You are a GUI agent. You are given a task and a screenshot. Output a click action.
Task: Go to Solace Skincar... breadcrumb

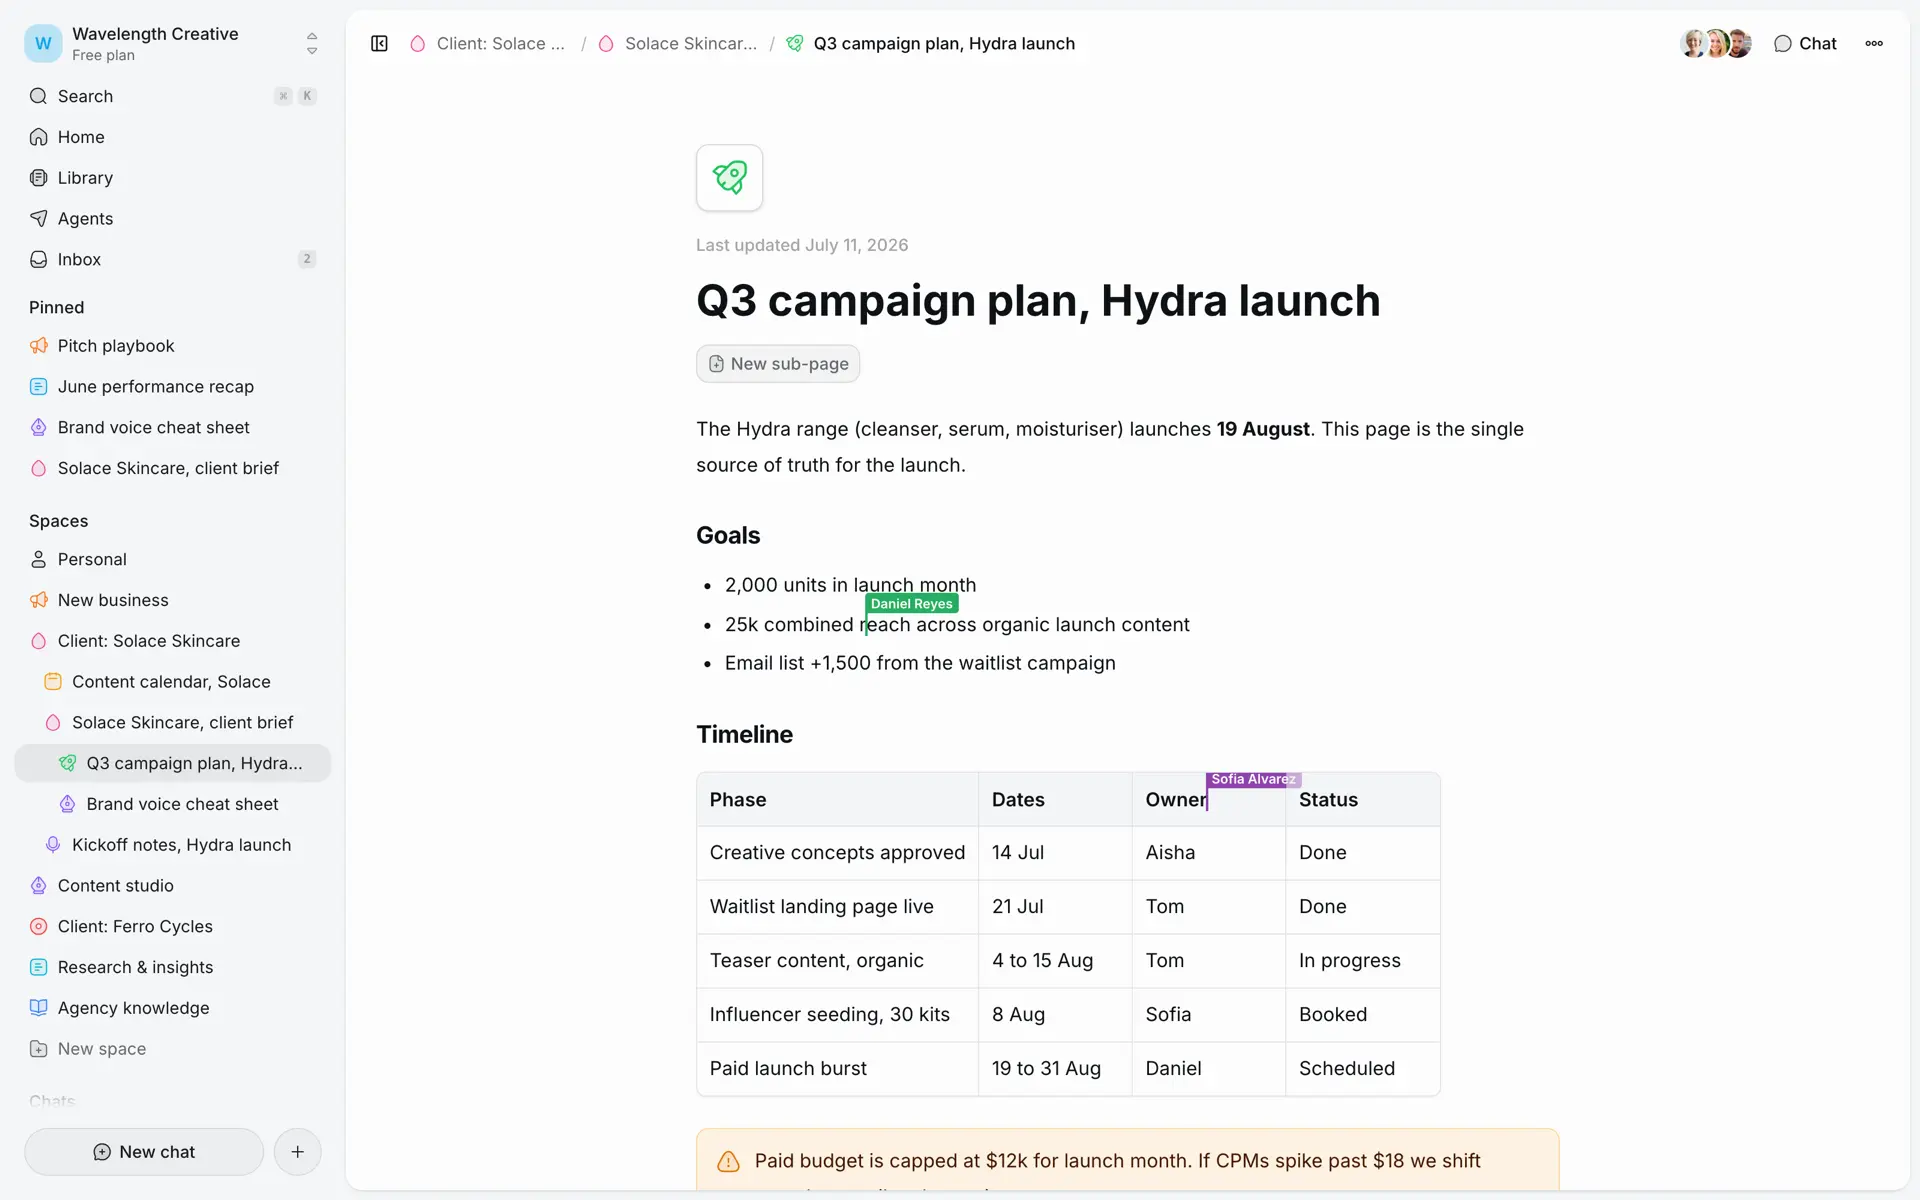pyautogui.click(x=678, y=44)
